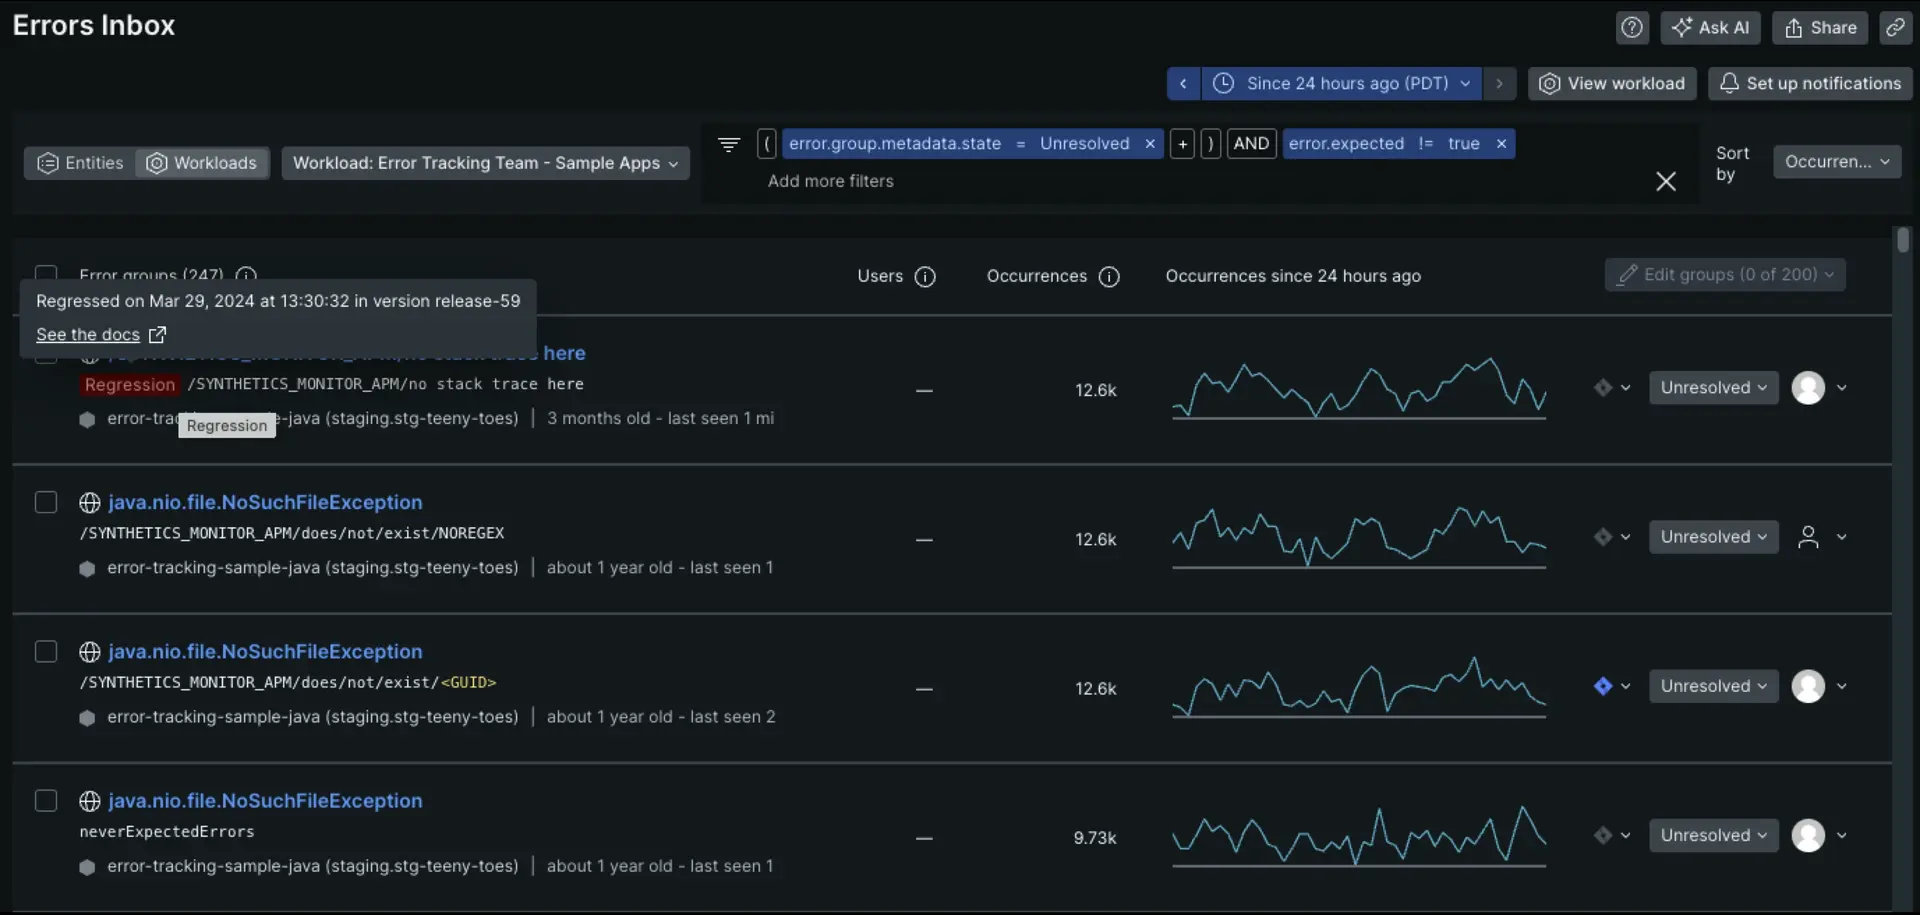
Task: Click the unassigned user icon on second row
Action: [x=1808, y=537]
